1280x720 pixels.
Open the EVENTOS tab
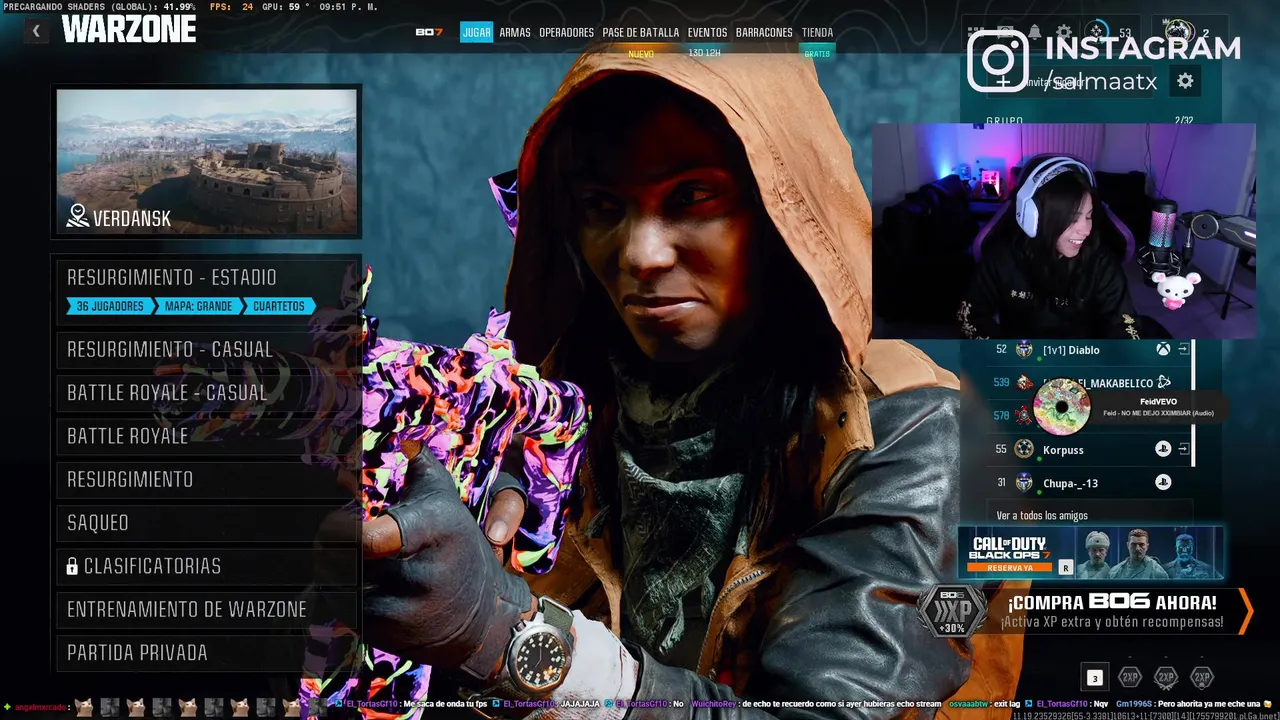[x=707, y=32]
